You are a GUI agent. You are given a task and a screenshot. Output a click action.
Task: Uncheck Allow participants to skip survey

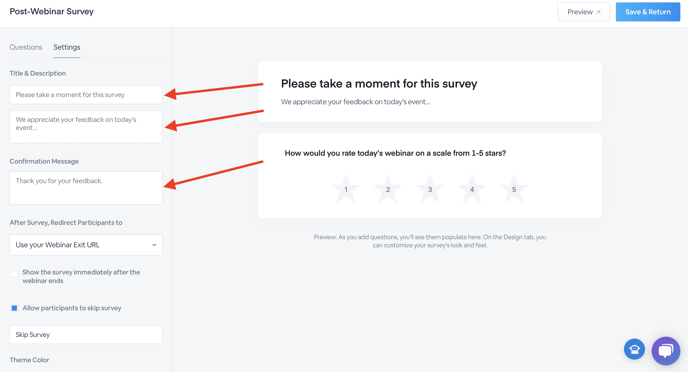pos(14,308)
